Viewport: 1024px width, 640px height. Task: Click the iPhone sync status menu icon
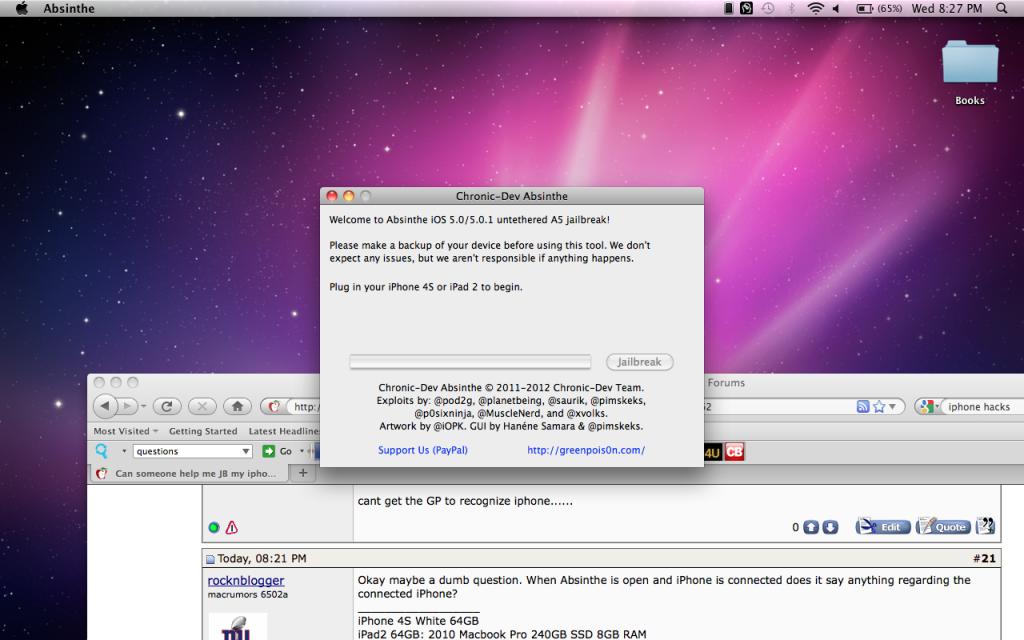click(728, 8)
